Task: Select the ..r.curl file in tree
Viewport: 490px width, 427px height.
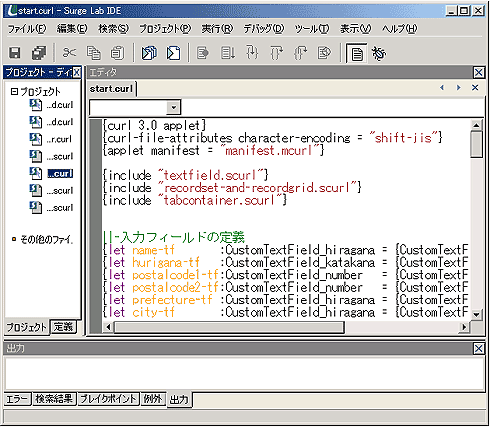Action: point(51,139)
